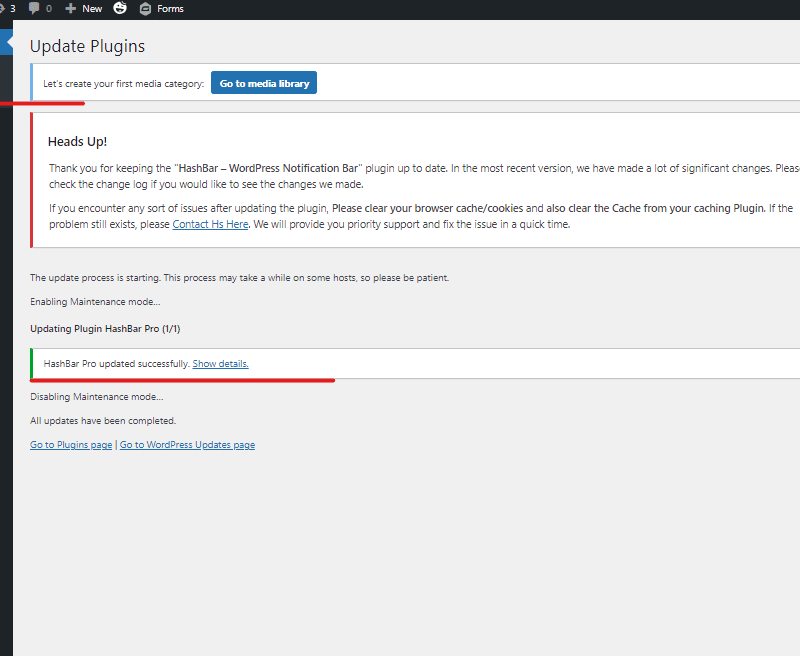The image size is (800, 656).
Task: Show details of the HashBar Pro update
Action: pyautogui.click(x=220, y=364)
